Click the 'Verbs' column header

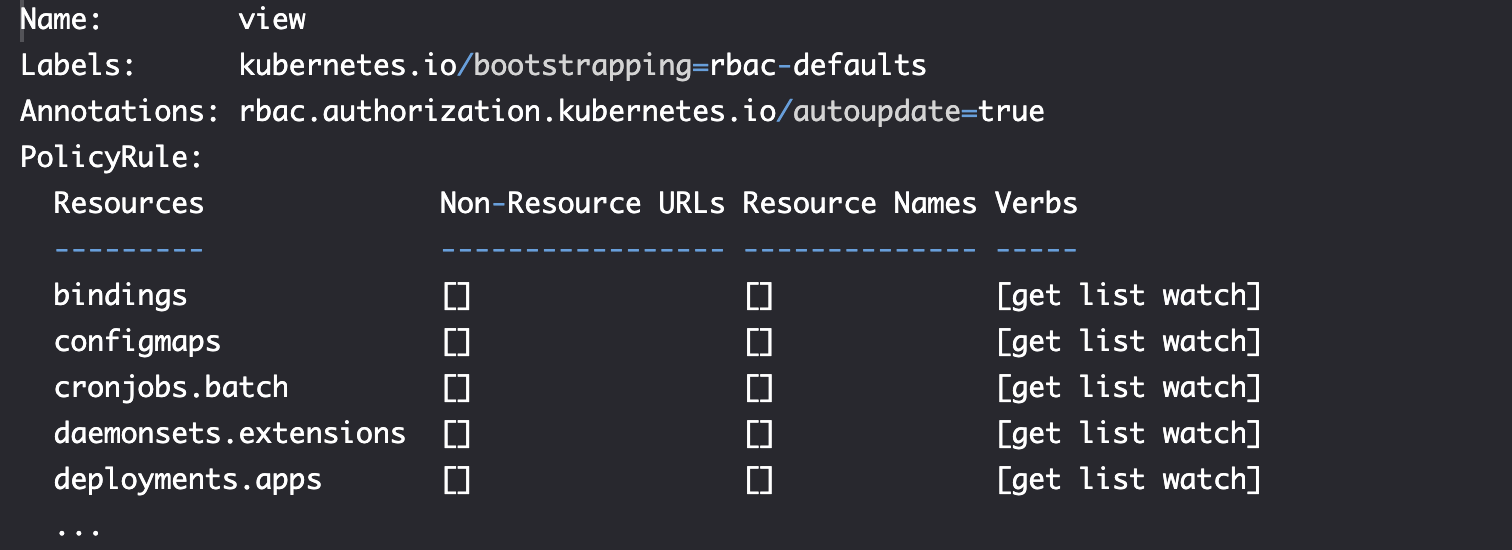pos(1036,203)
